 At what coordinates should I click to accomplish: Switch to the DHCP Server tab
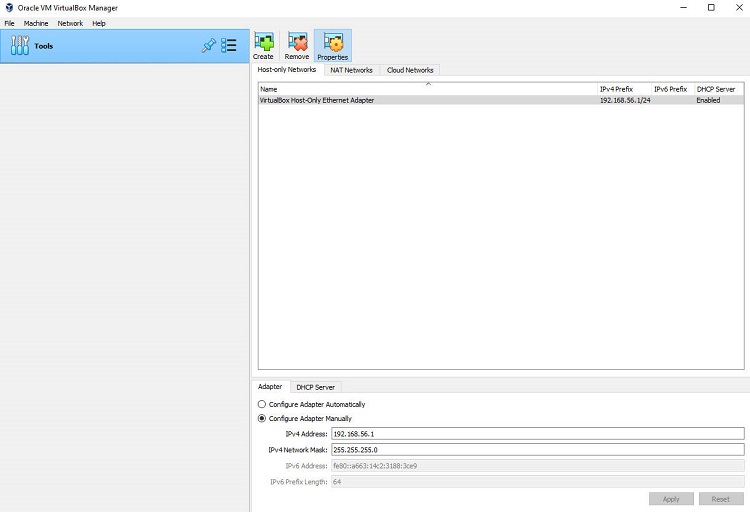(316, 387)
